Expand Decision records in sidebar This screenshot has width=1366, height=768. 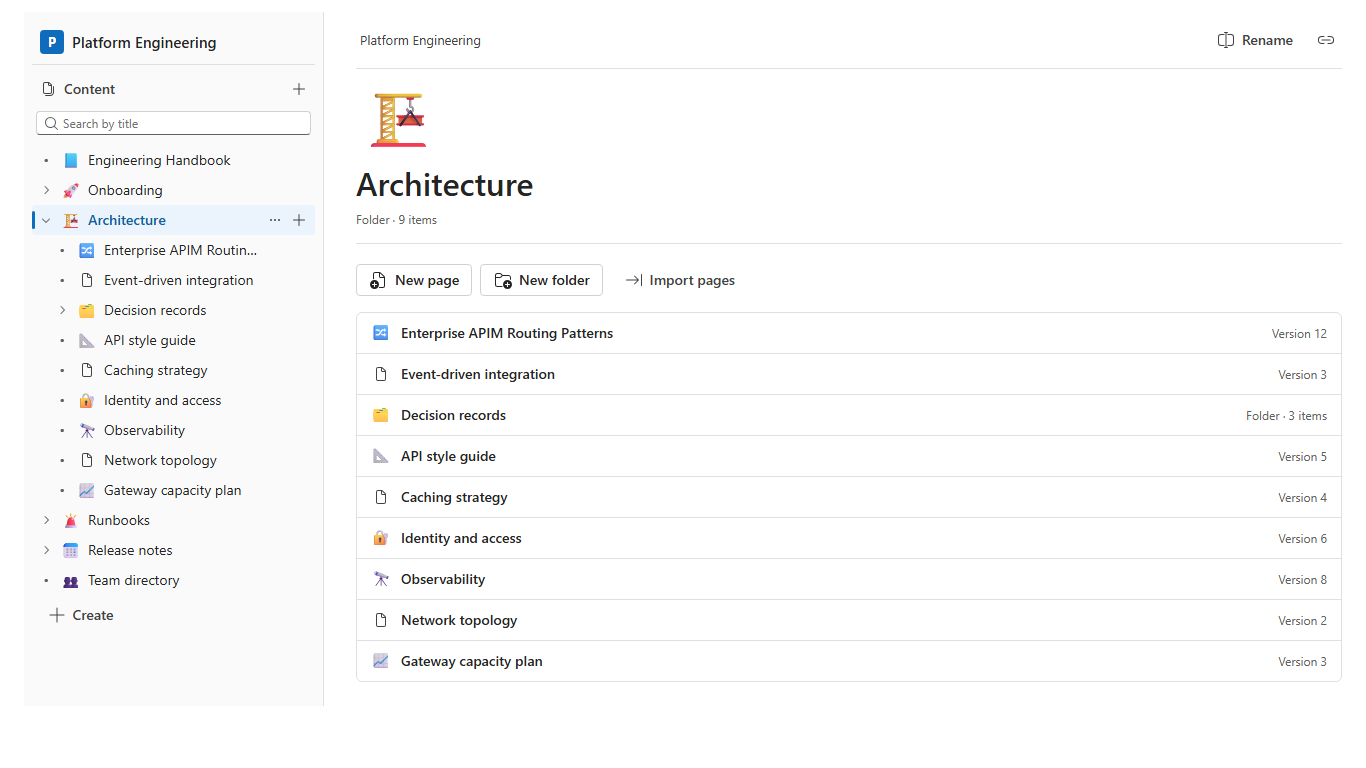(62, 310)
